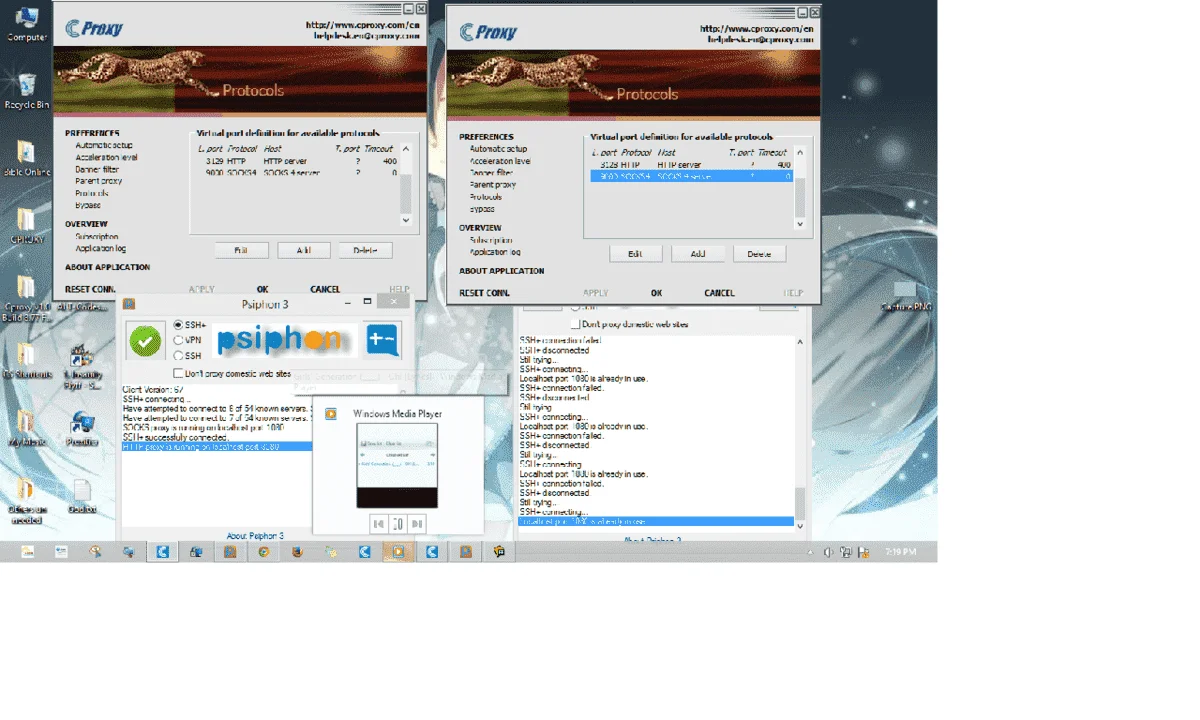Click CANCEL in right CProxy window

pyautogui.click(x=719, y=293)
